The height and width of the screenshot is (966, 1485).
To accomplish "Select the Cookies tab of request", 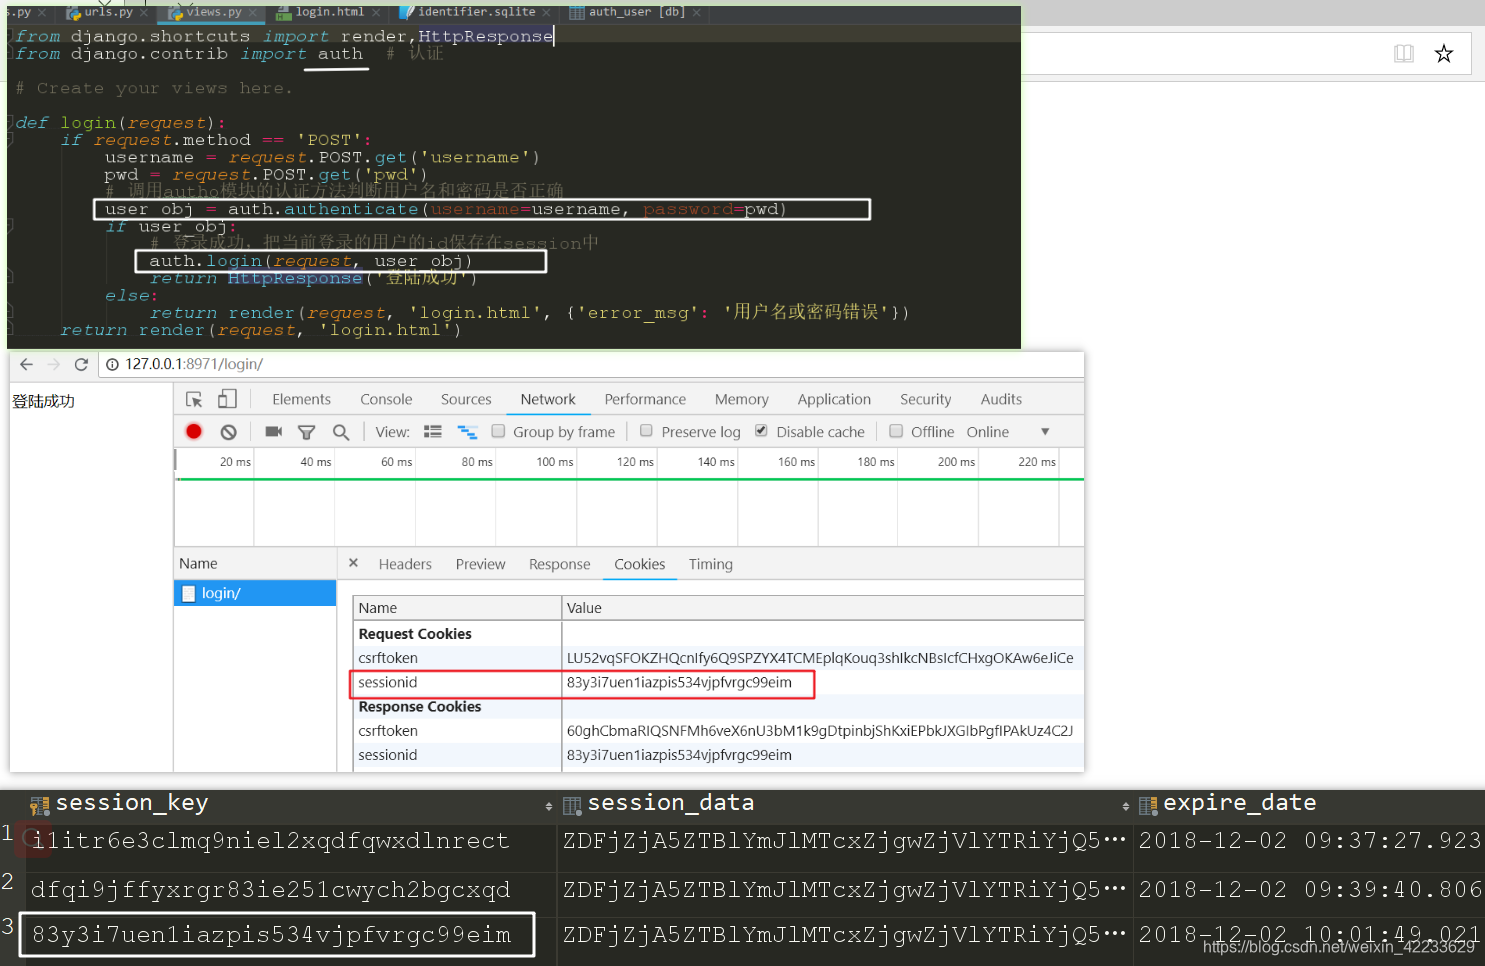I will click(x=639, y=564).
